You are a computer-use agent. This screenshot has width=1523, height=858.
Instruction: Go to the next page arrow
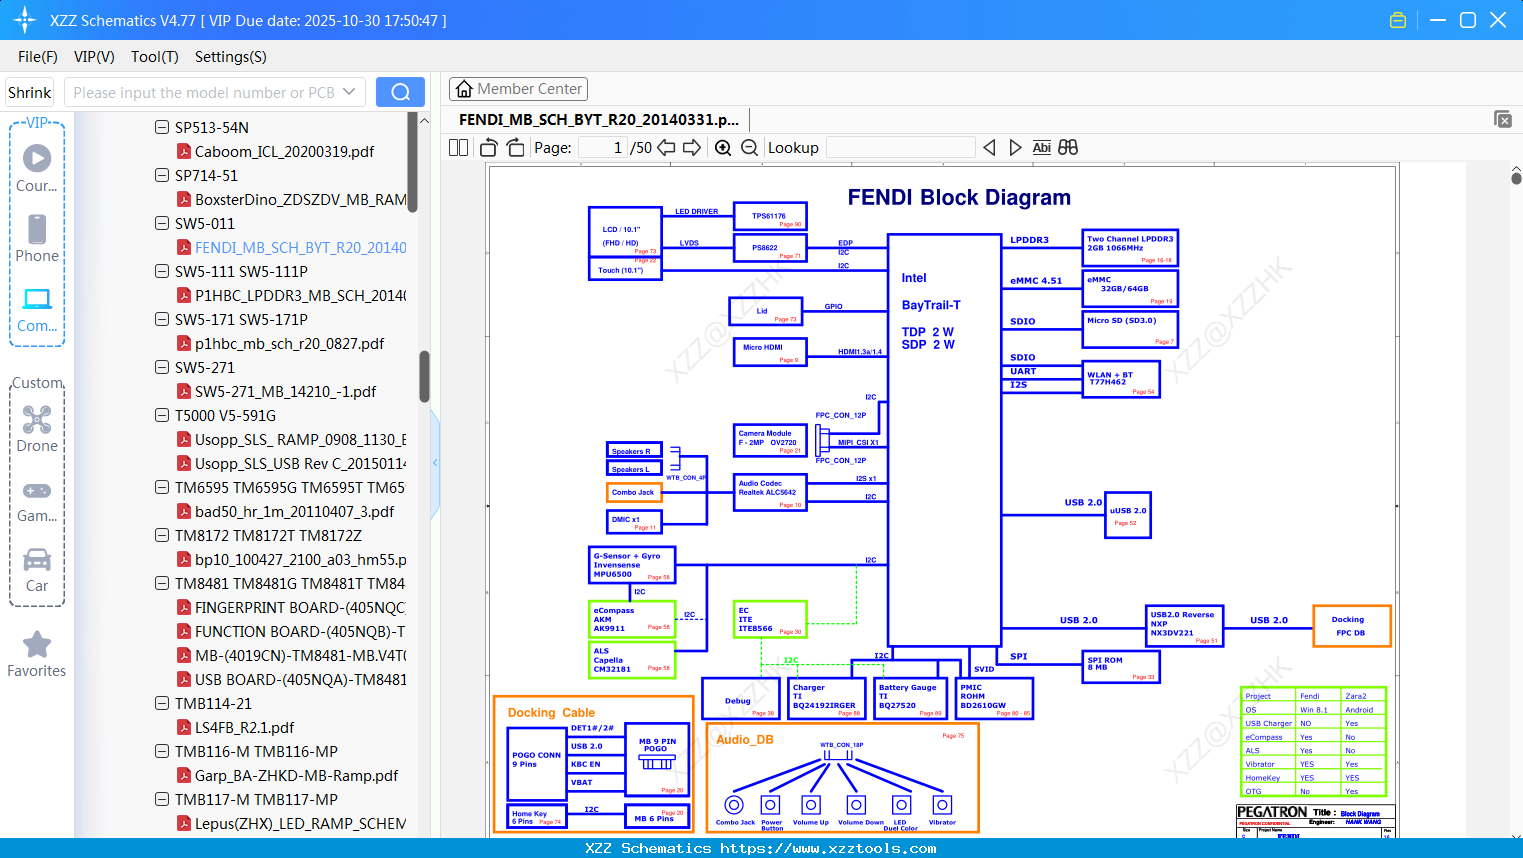pos(692,147)
